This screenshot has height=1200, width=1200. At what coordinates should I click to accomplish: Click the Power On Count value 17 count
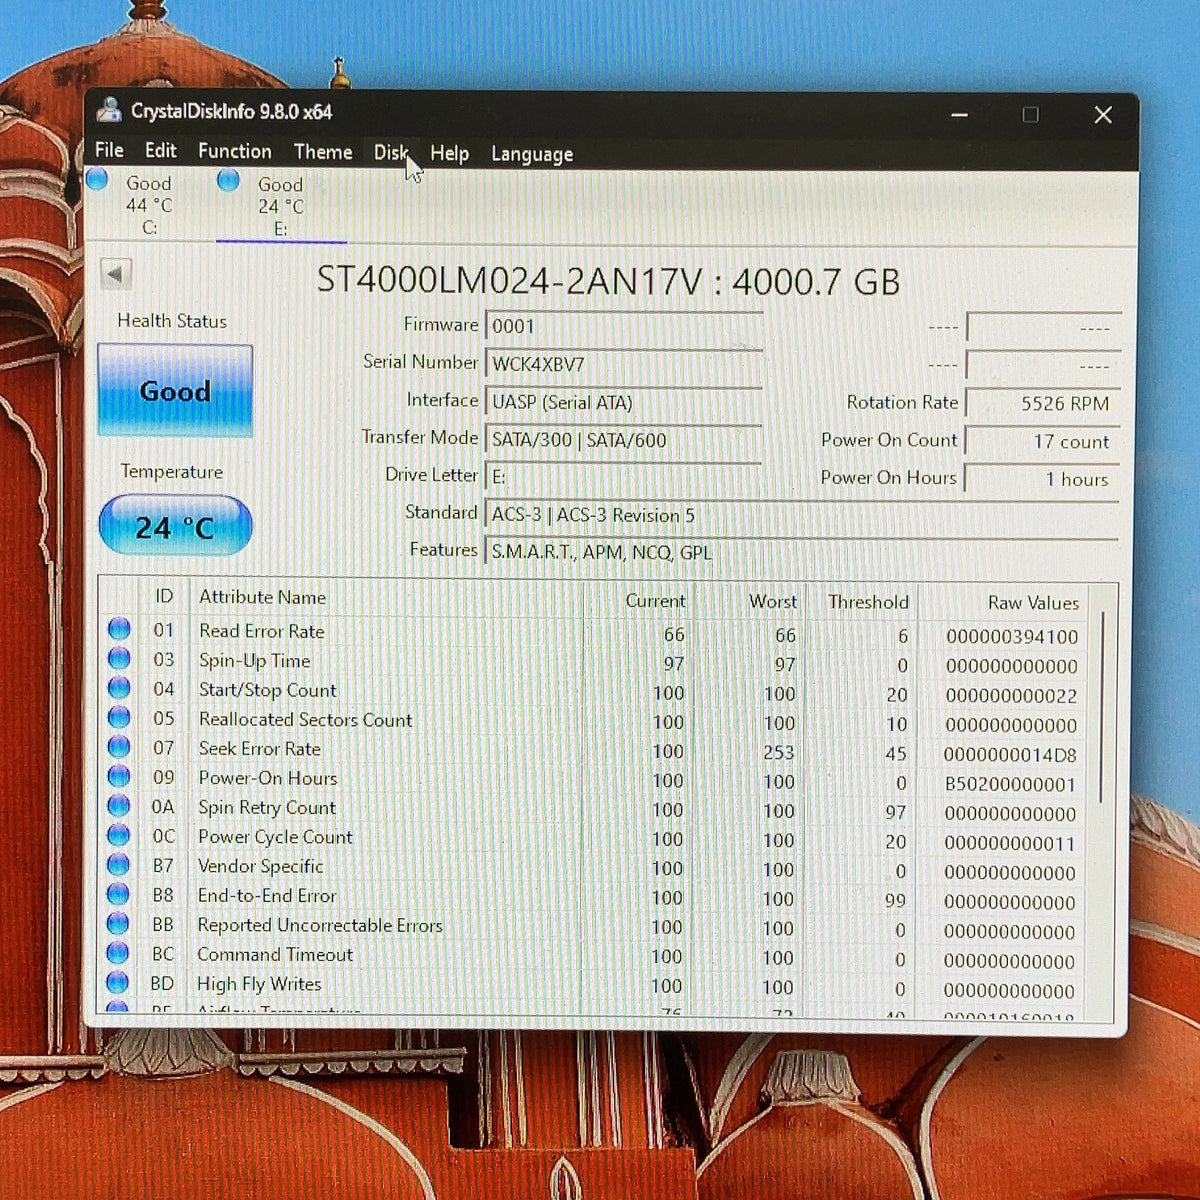1042,441
